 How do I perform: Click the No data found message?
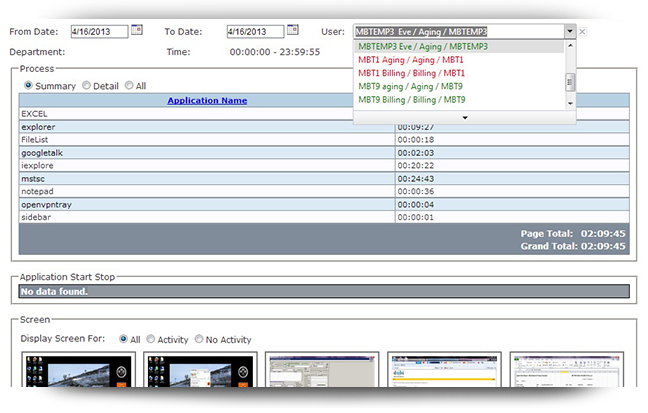54,291
